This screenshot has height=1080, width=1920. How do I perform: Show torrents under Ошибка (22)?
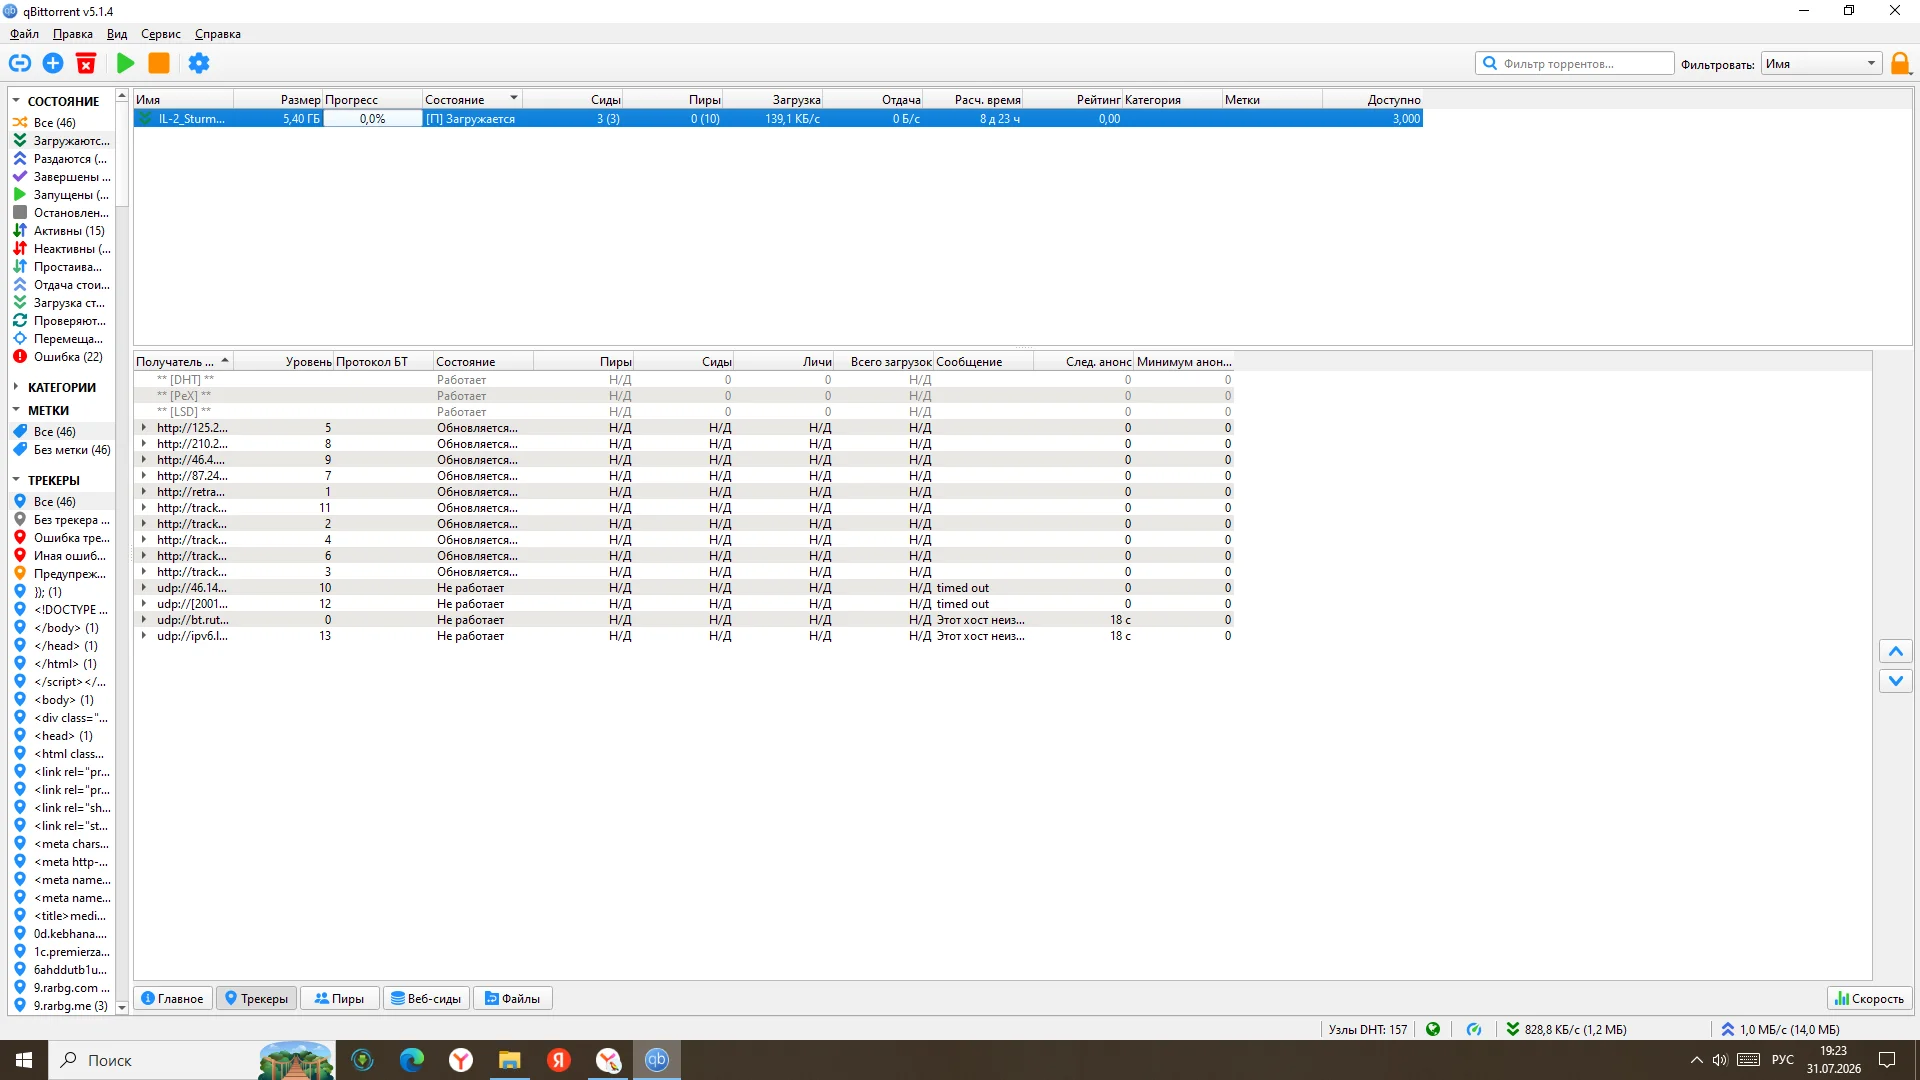point(62,357)
